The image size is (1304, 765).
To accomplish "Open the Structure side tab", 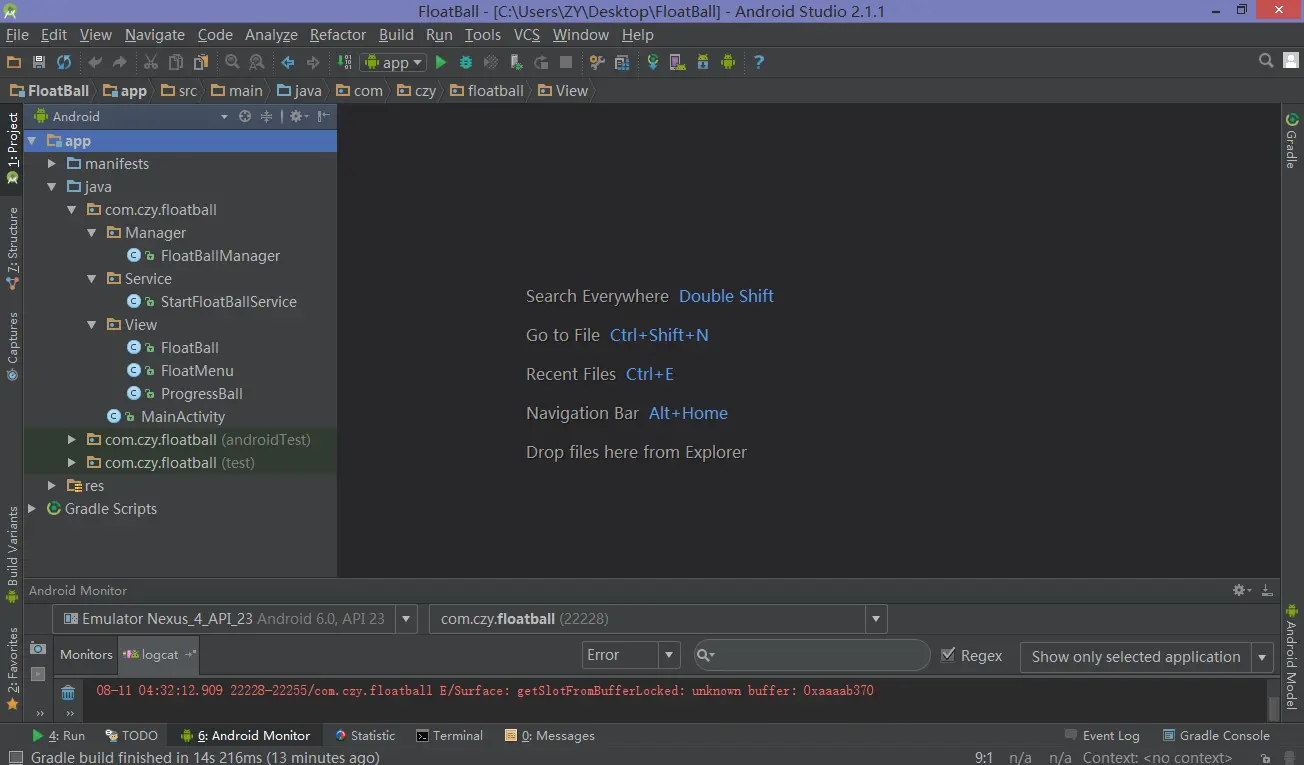I will pyautogui.click(x=12, y=248).
